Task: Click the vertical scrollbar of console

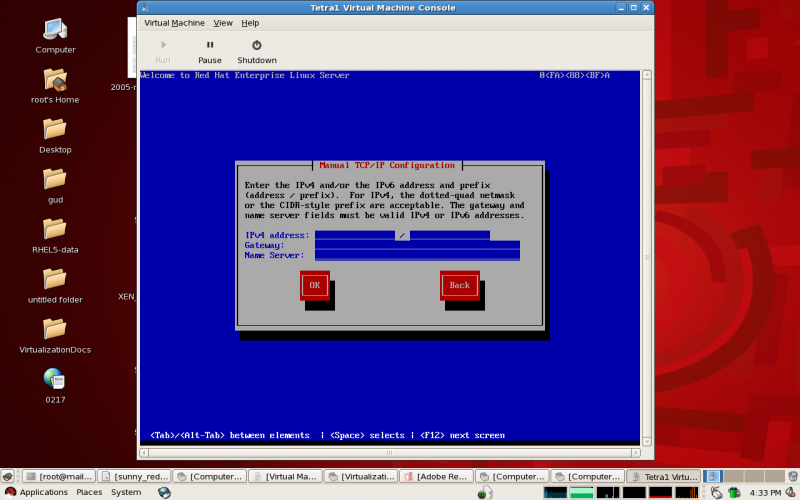Action: coord(647,258)
